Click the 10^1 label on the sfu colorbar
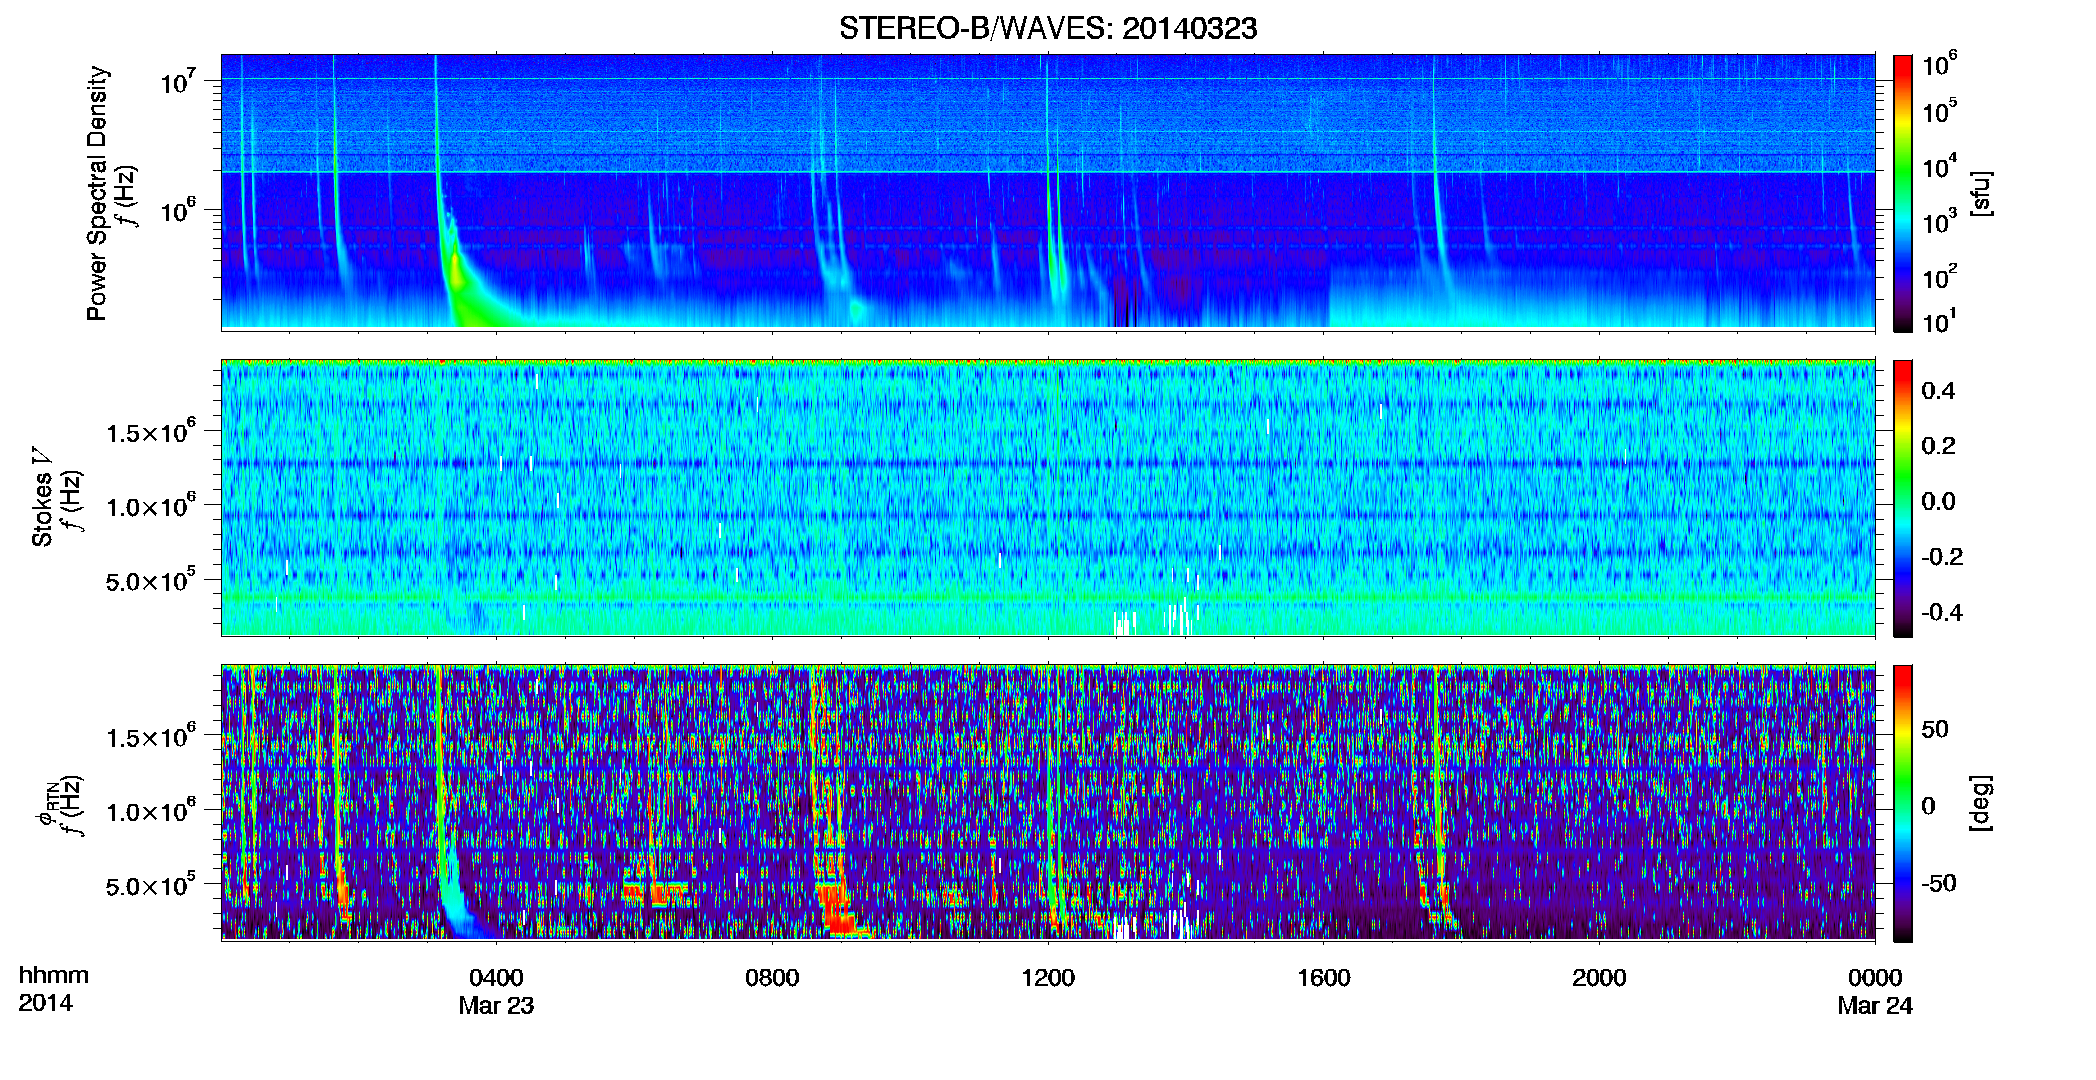The image size is (2096, 1080). (1940, 321)
